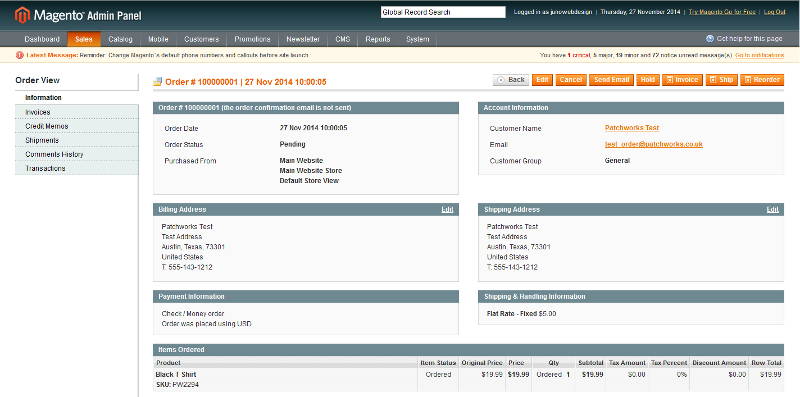Open the Sales menu

click(84, 39)
